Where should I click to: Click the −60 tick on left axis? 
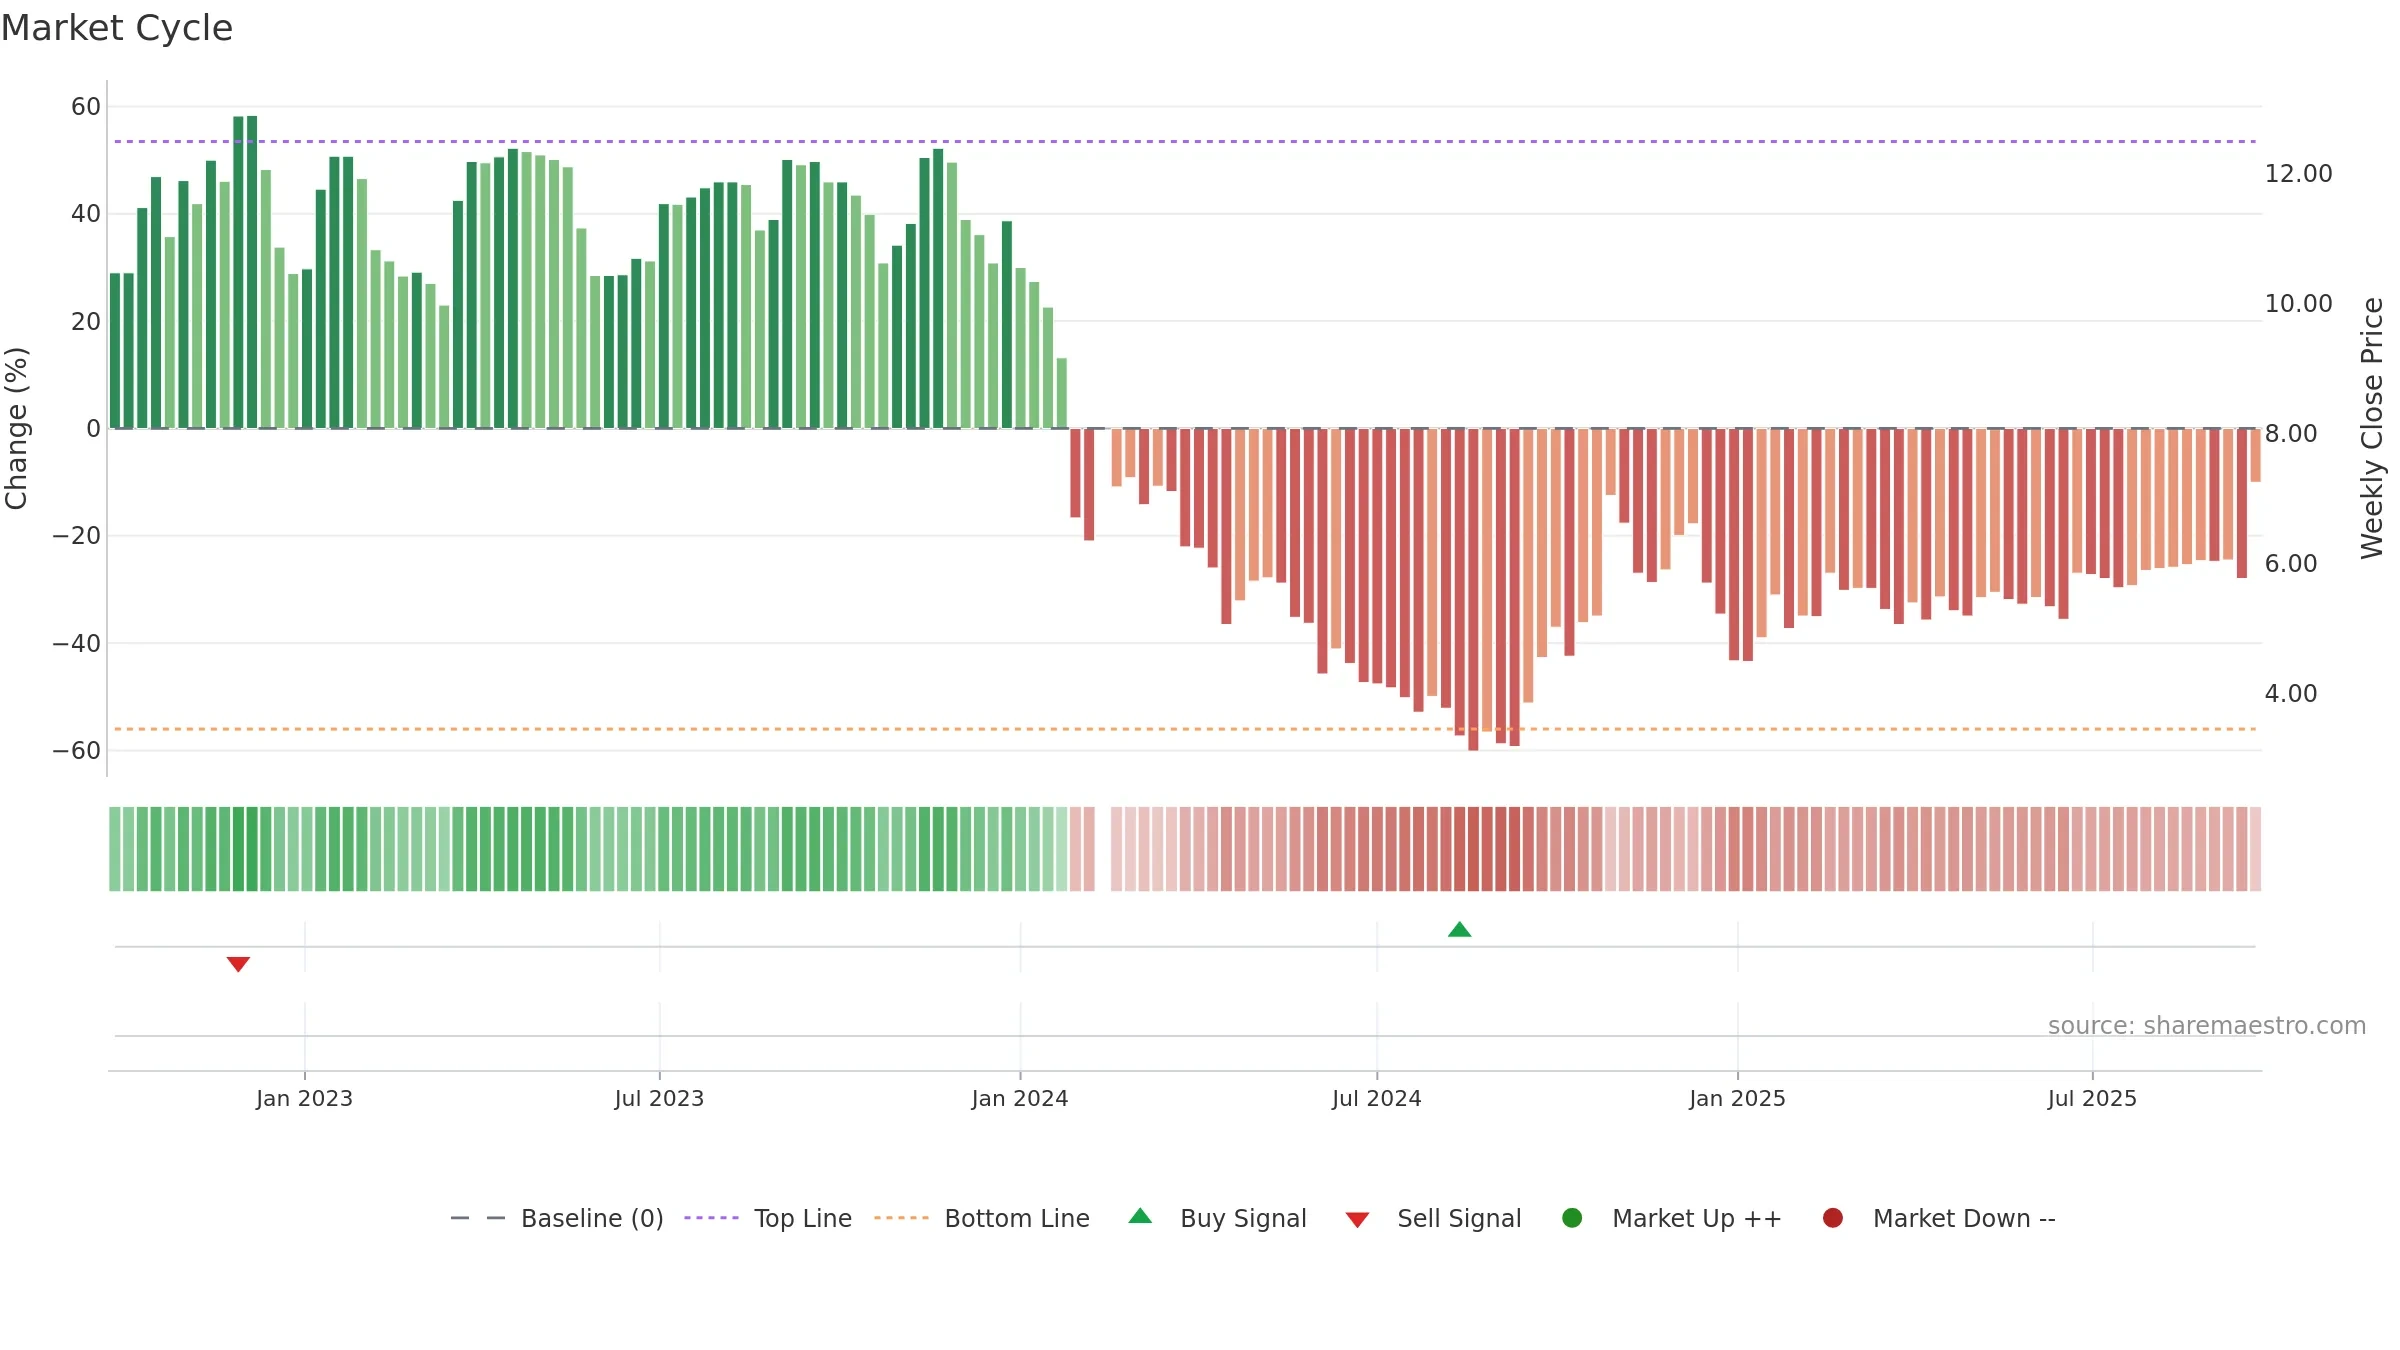click(77, 751)
